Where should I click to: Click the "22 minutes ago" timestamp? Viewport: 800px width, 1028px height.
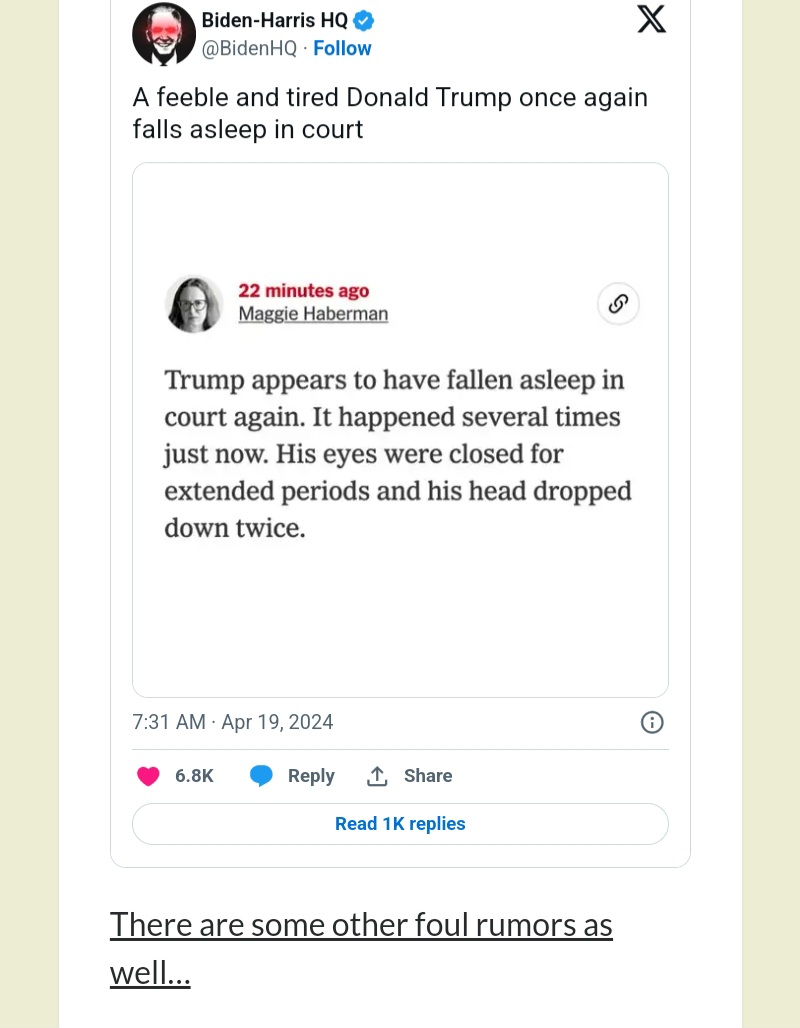303,291
